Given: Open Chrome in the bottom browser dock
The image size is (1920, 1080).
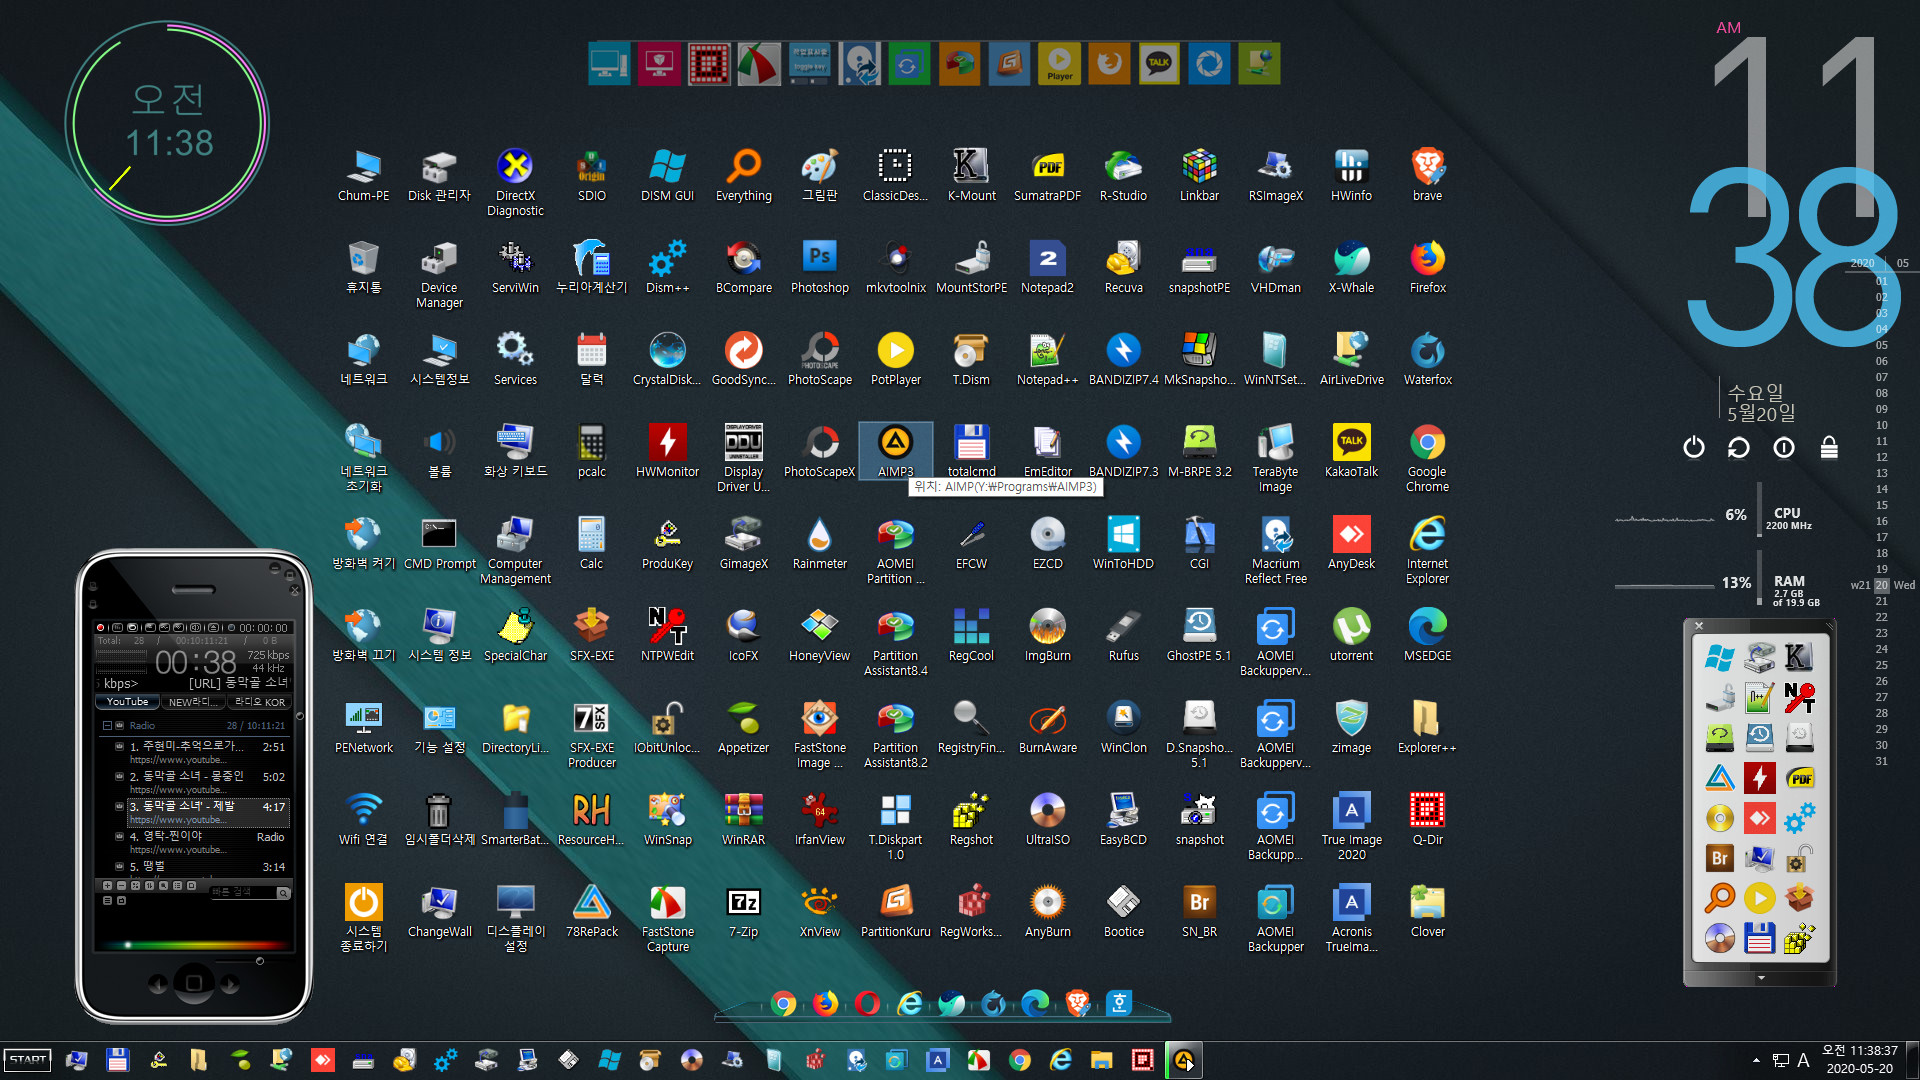Looking at the screenshot, I should coord(783,1002).
